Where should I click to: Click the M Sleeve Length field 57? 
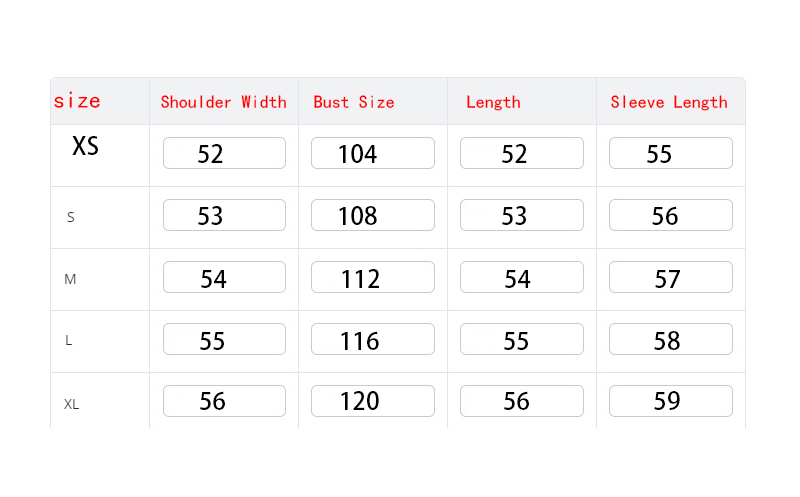pyautogui.click(x=670, y=277)
